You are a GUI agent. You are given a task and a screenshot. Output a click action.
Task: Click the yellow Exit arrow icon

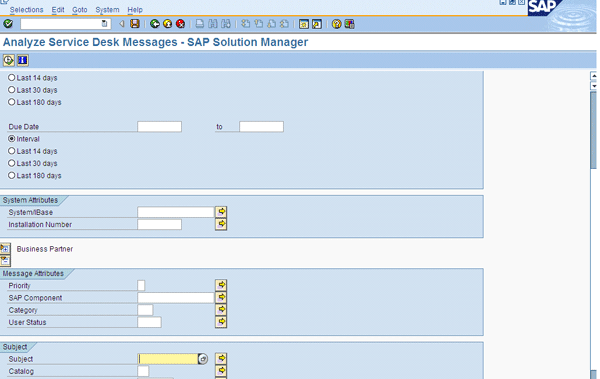click(168, 24)
